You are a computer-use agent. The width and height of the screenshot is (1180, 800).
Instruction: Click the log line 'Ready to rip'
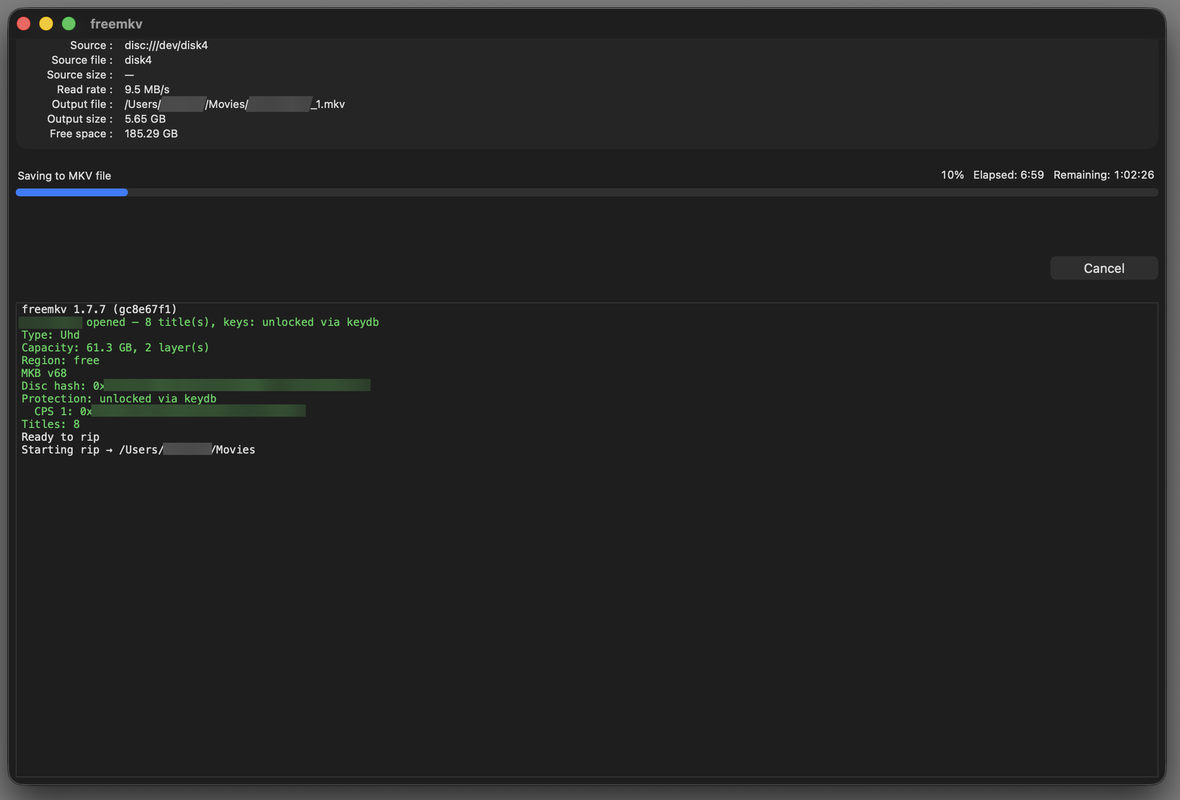coord(60,437)
